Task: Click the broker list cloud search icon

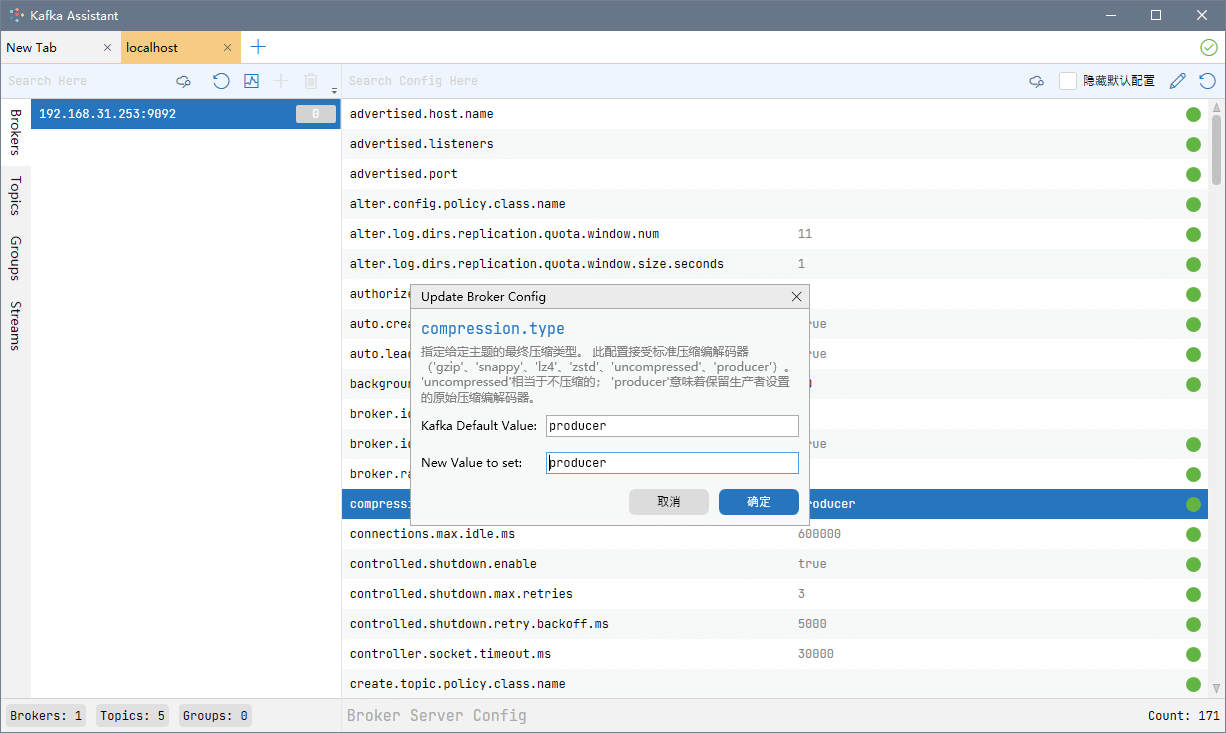Action: coord(183,81)
